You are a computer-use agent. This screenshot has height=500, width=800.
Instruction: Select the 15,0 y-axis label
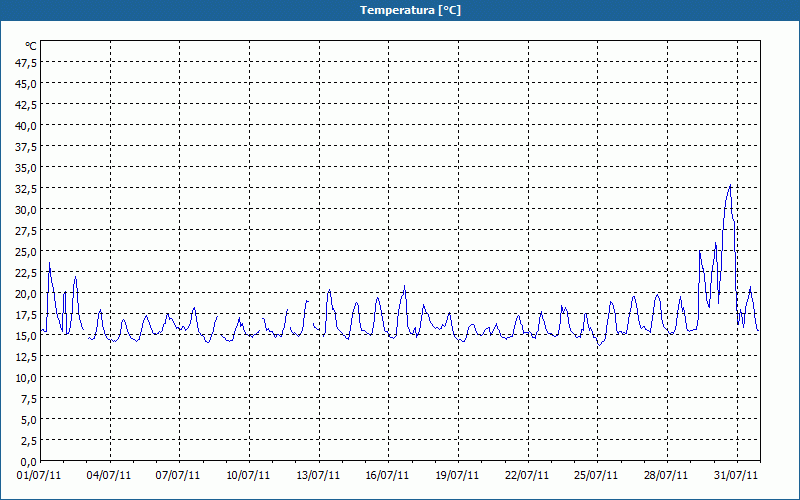26,336
